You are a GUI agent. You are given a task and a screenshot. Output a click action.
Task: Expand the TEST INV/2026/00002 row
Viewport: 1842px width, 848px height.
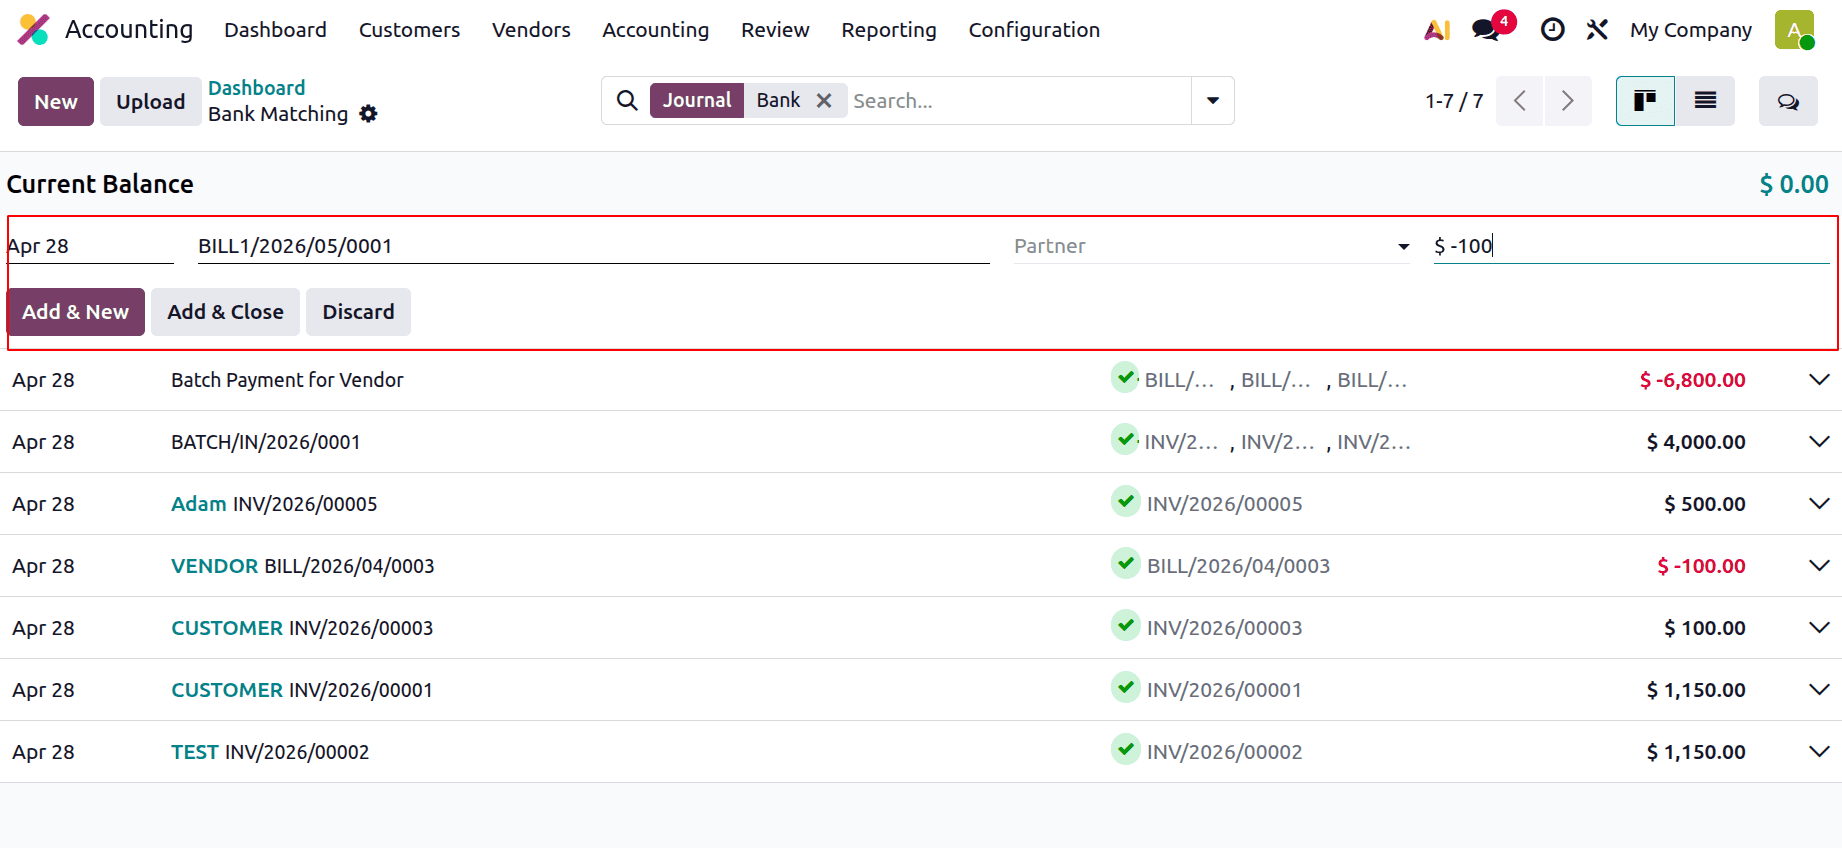pos(1819,752)
